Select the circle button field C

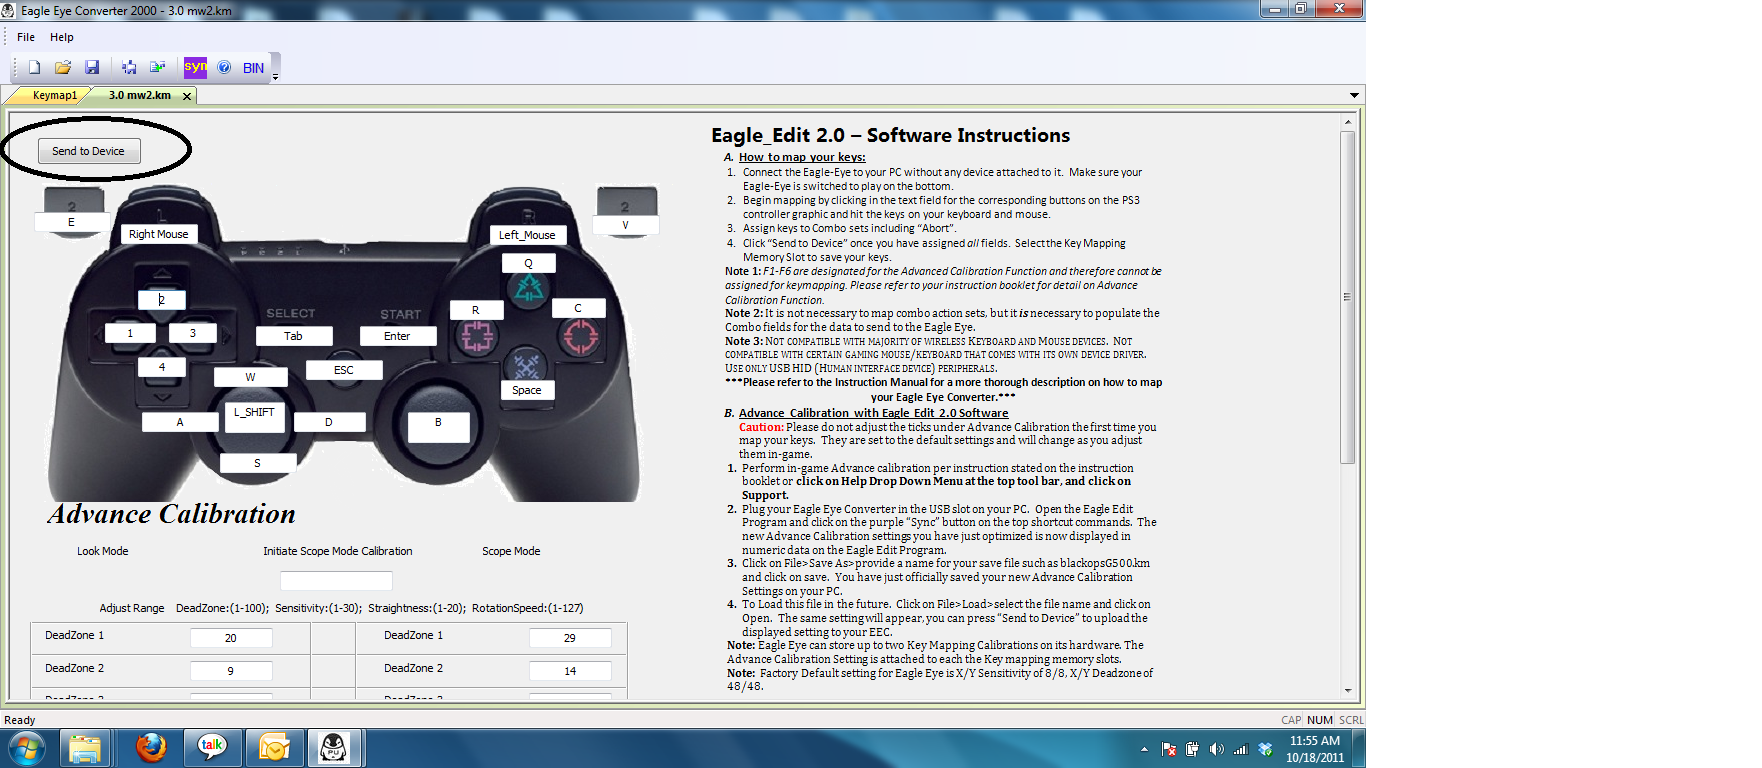tap(578, 308)
